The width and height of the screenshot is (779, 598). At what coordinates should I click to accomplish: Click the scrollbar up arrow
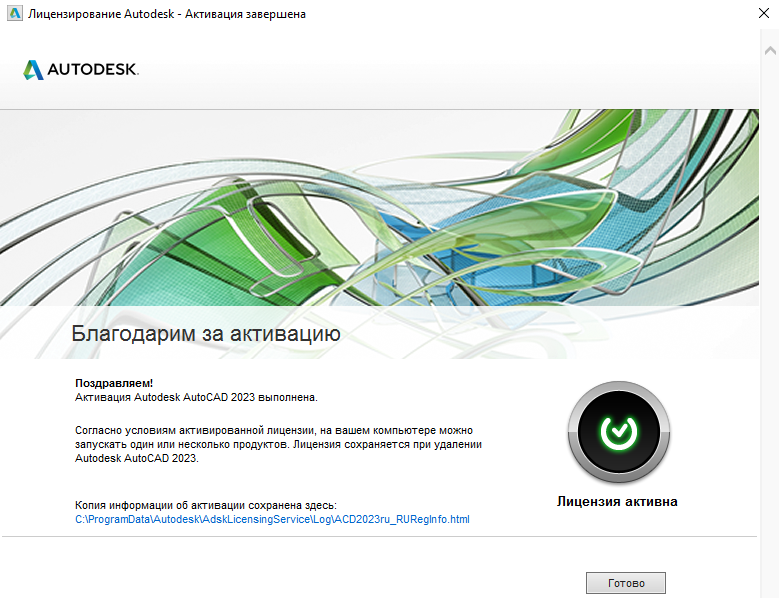770,51
